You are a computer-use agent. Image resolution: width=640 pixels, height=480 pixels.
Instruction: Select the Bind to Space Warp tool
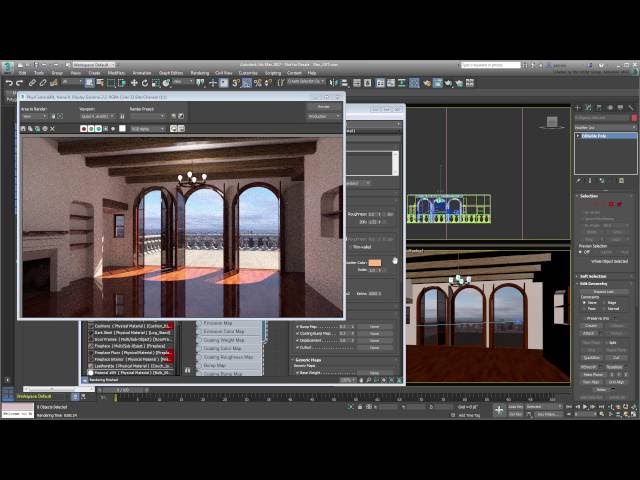(x=53, y=83)
